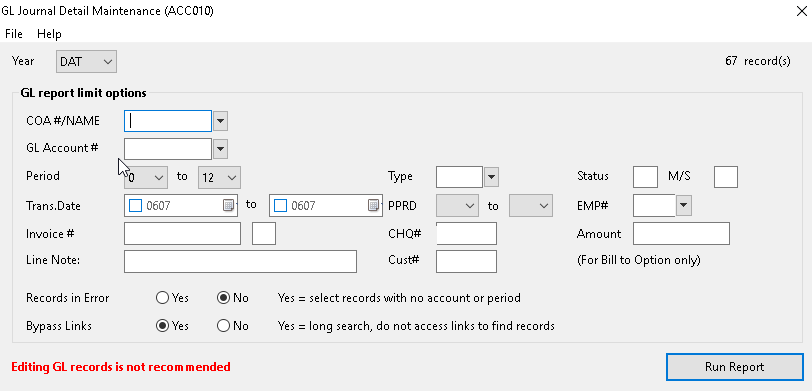
Task: Tick the first Trans.Date checkbox
Action: (135, 206)
